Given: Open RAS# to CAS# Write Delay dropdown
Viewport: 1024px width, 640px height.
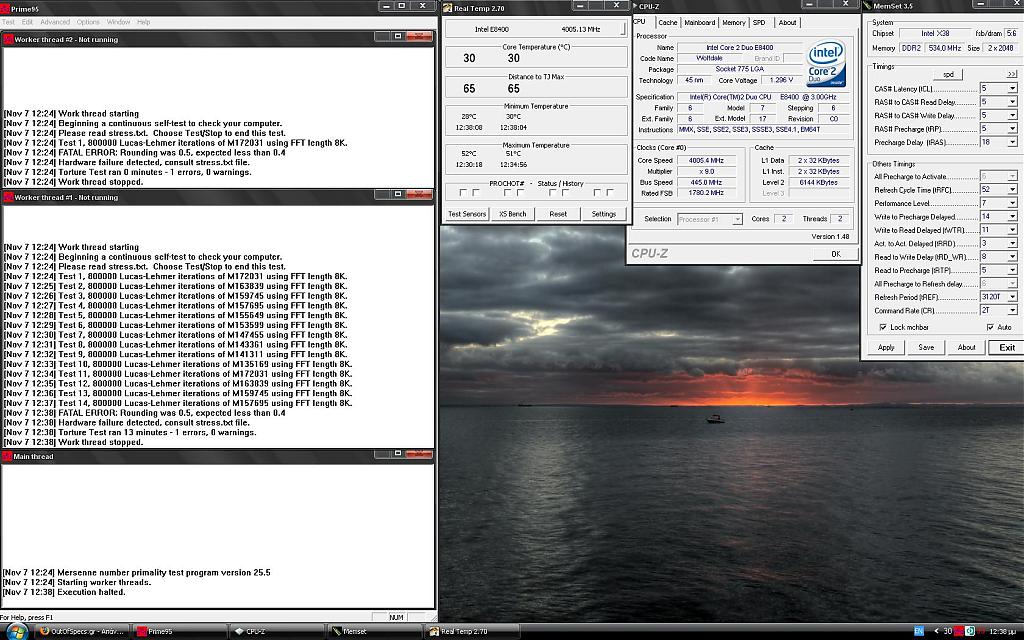Looking at the screenshot, I should 1012,116.
